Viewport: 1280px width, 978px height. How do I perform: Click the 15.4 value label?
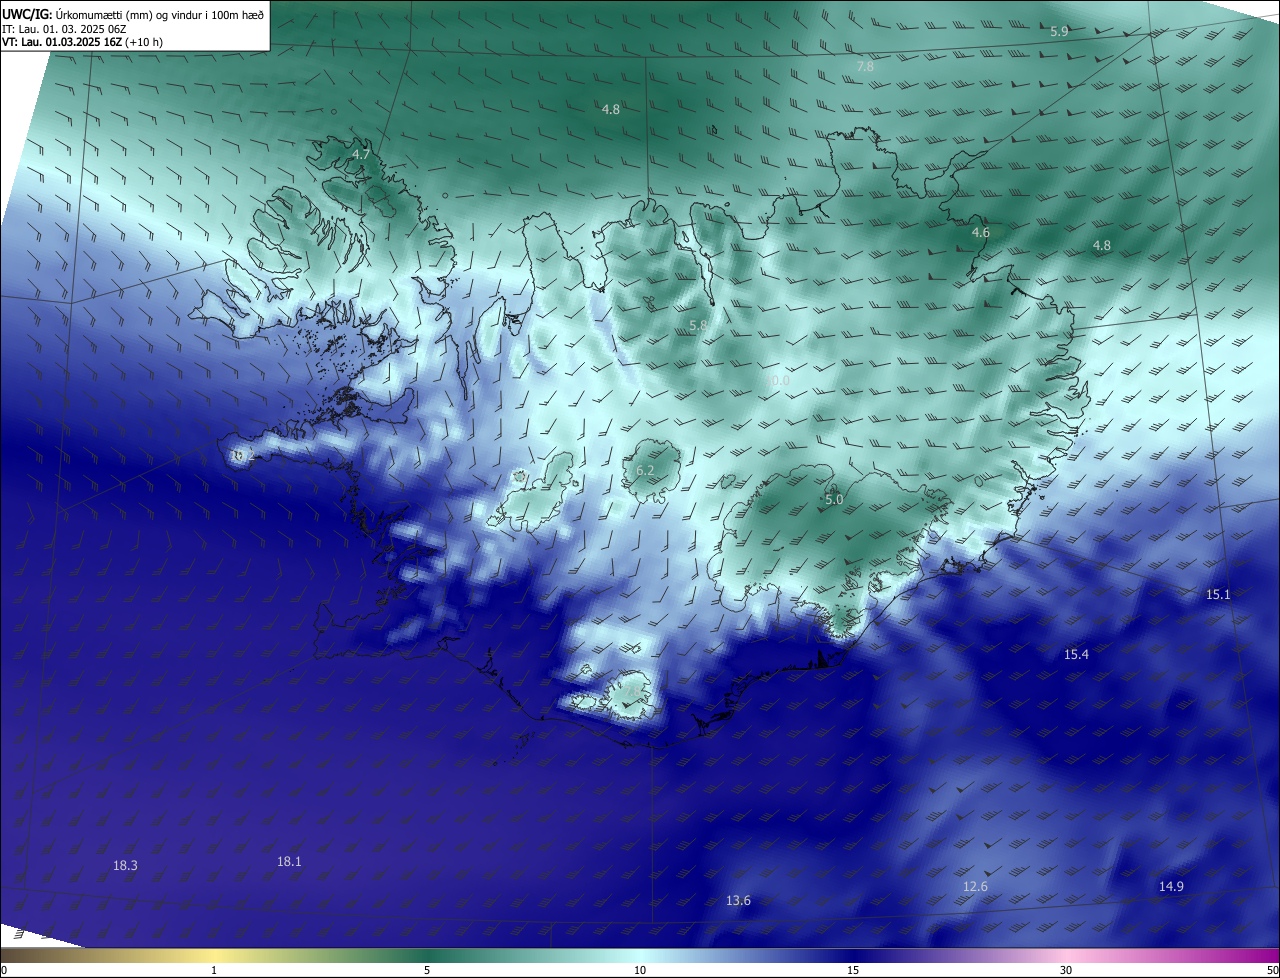coord(1076,654)
